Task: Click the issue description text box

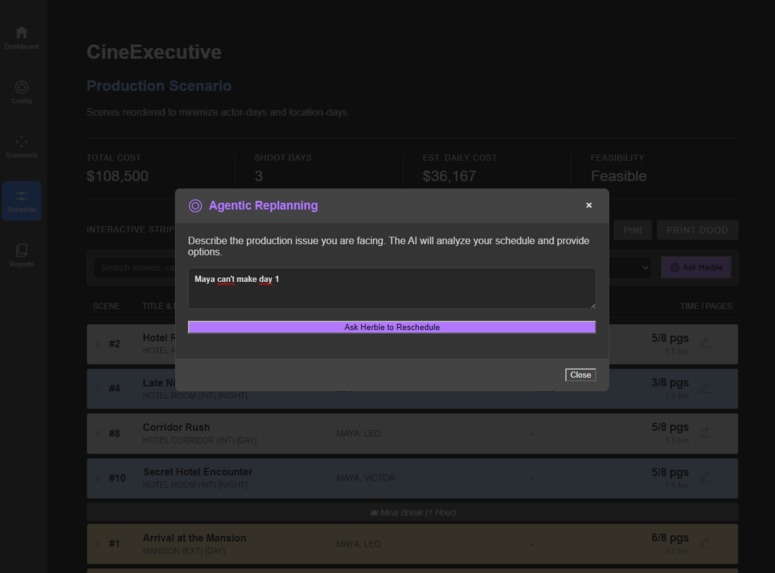Action: [391, 288]
